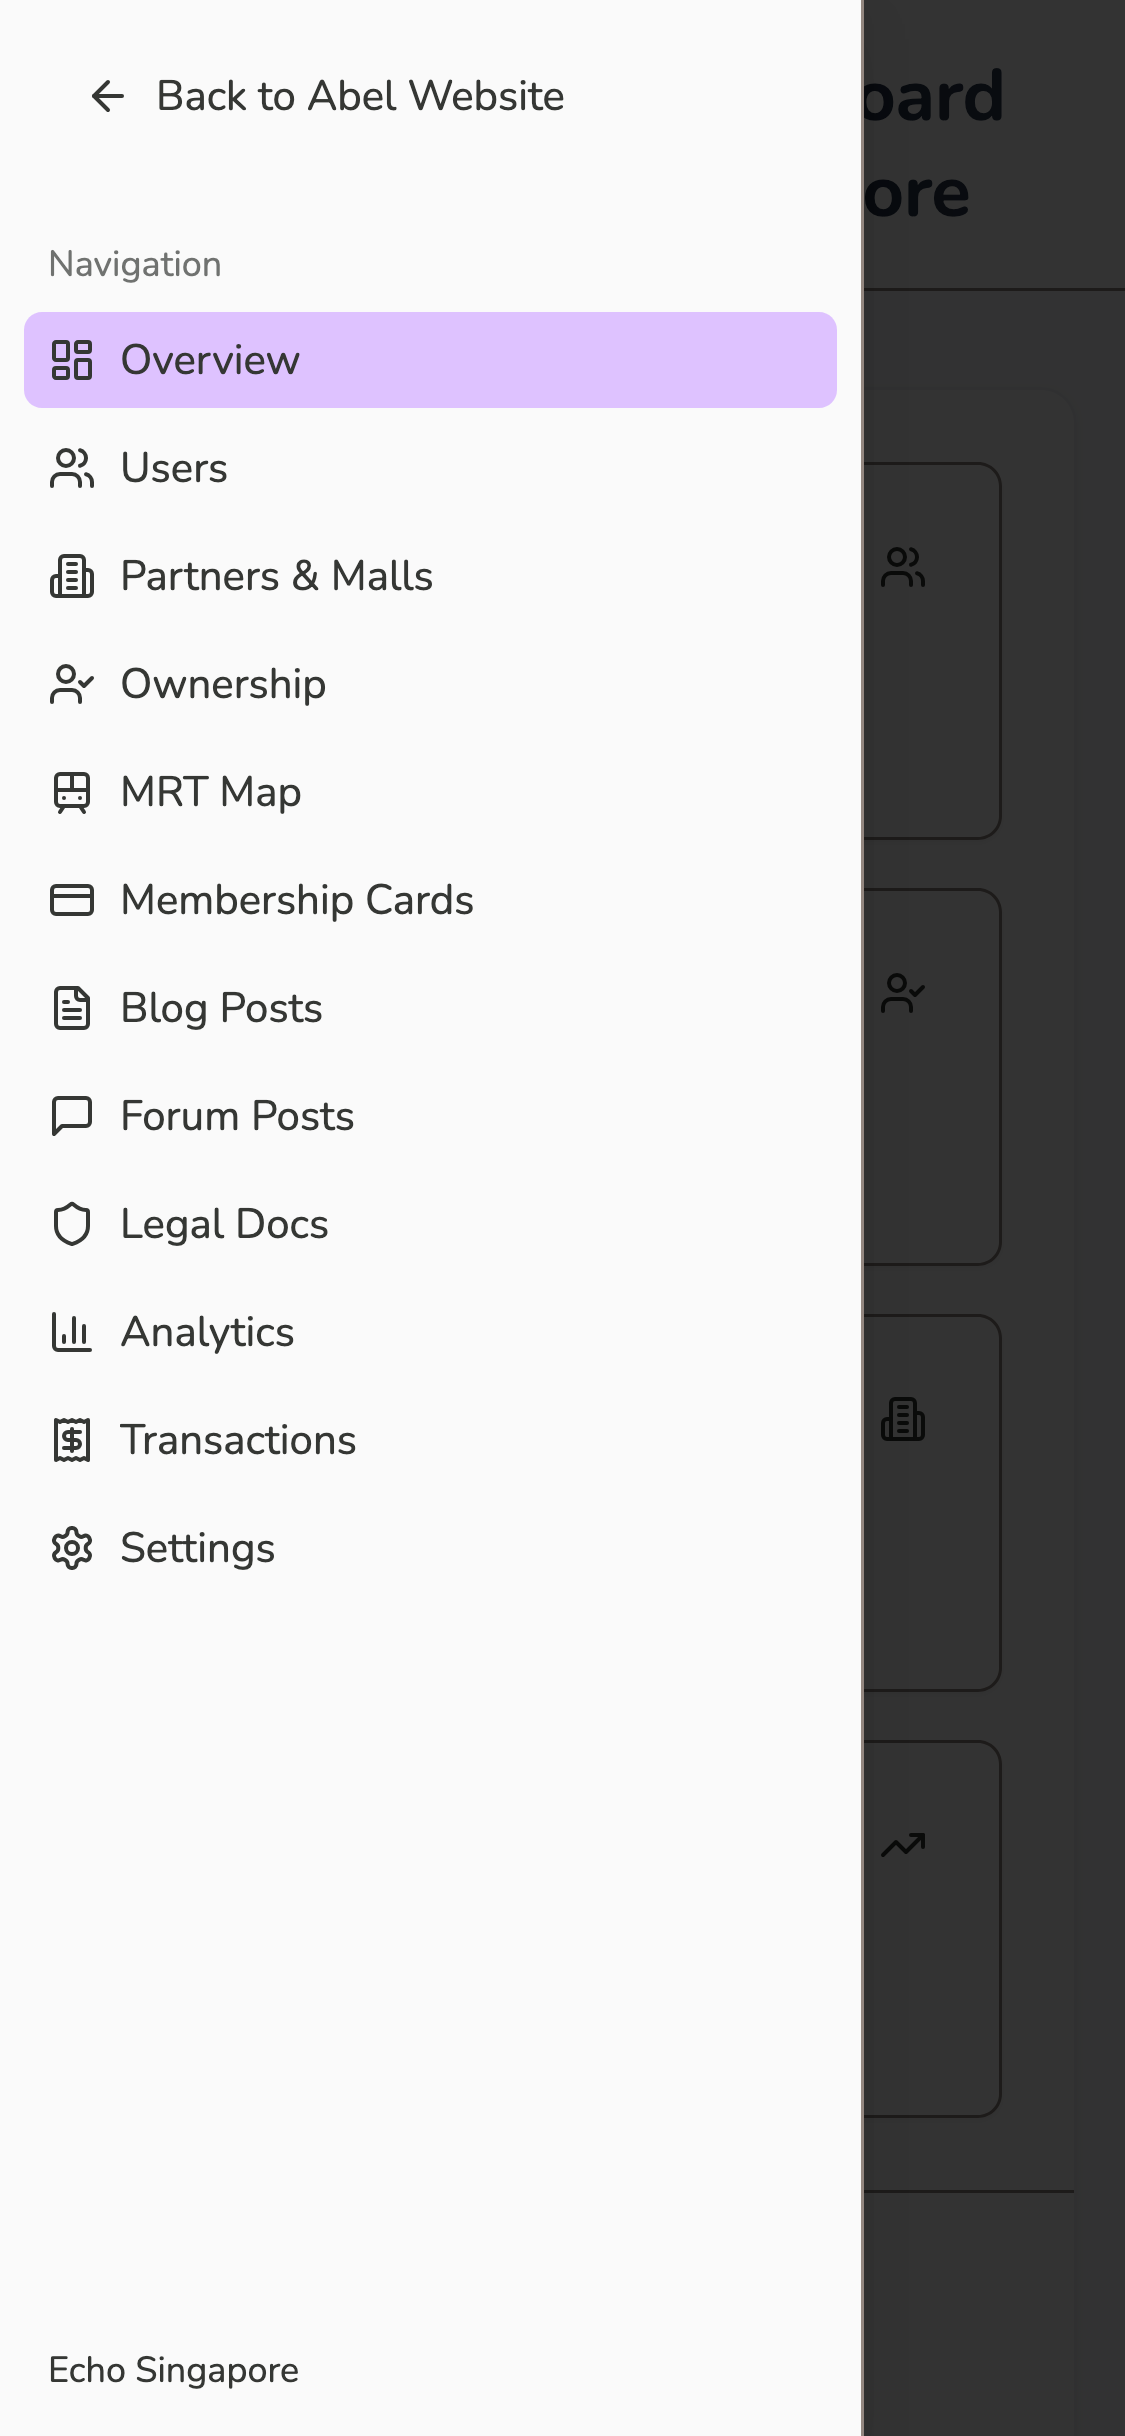
Task: Click the Membership Cards card icon
Action: pyautogui.click(x=72, y=900)
